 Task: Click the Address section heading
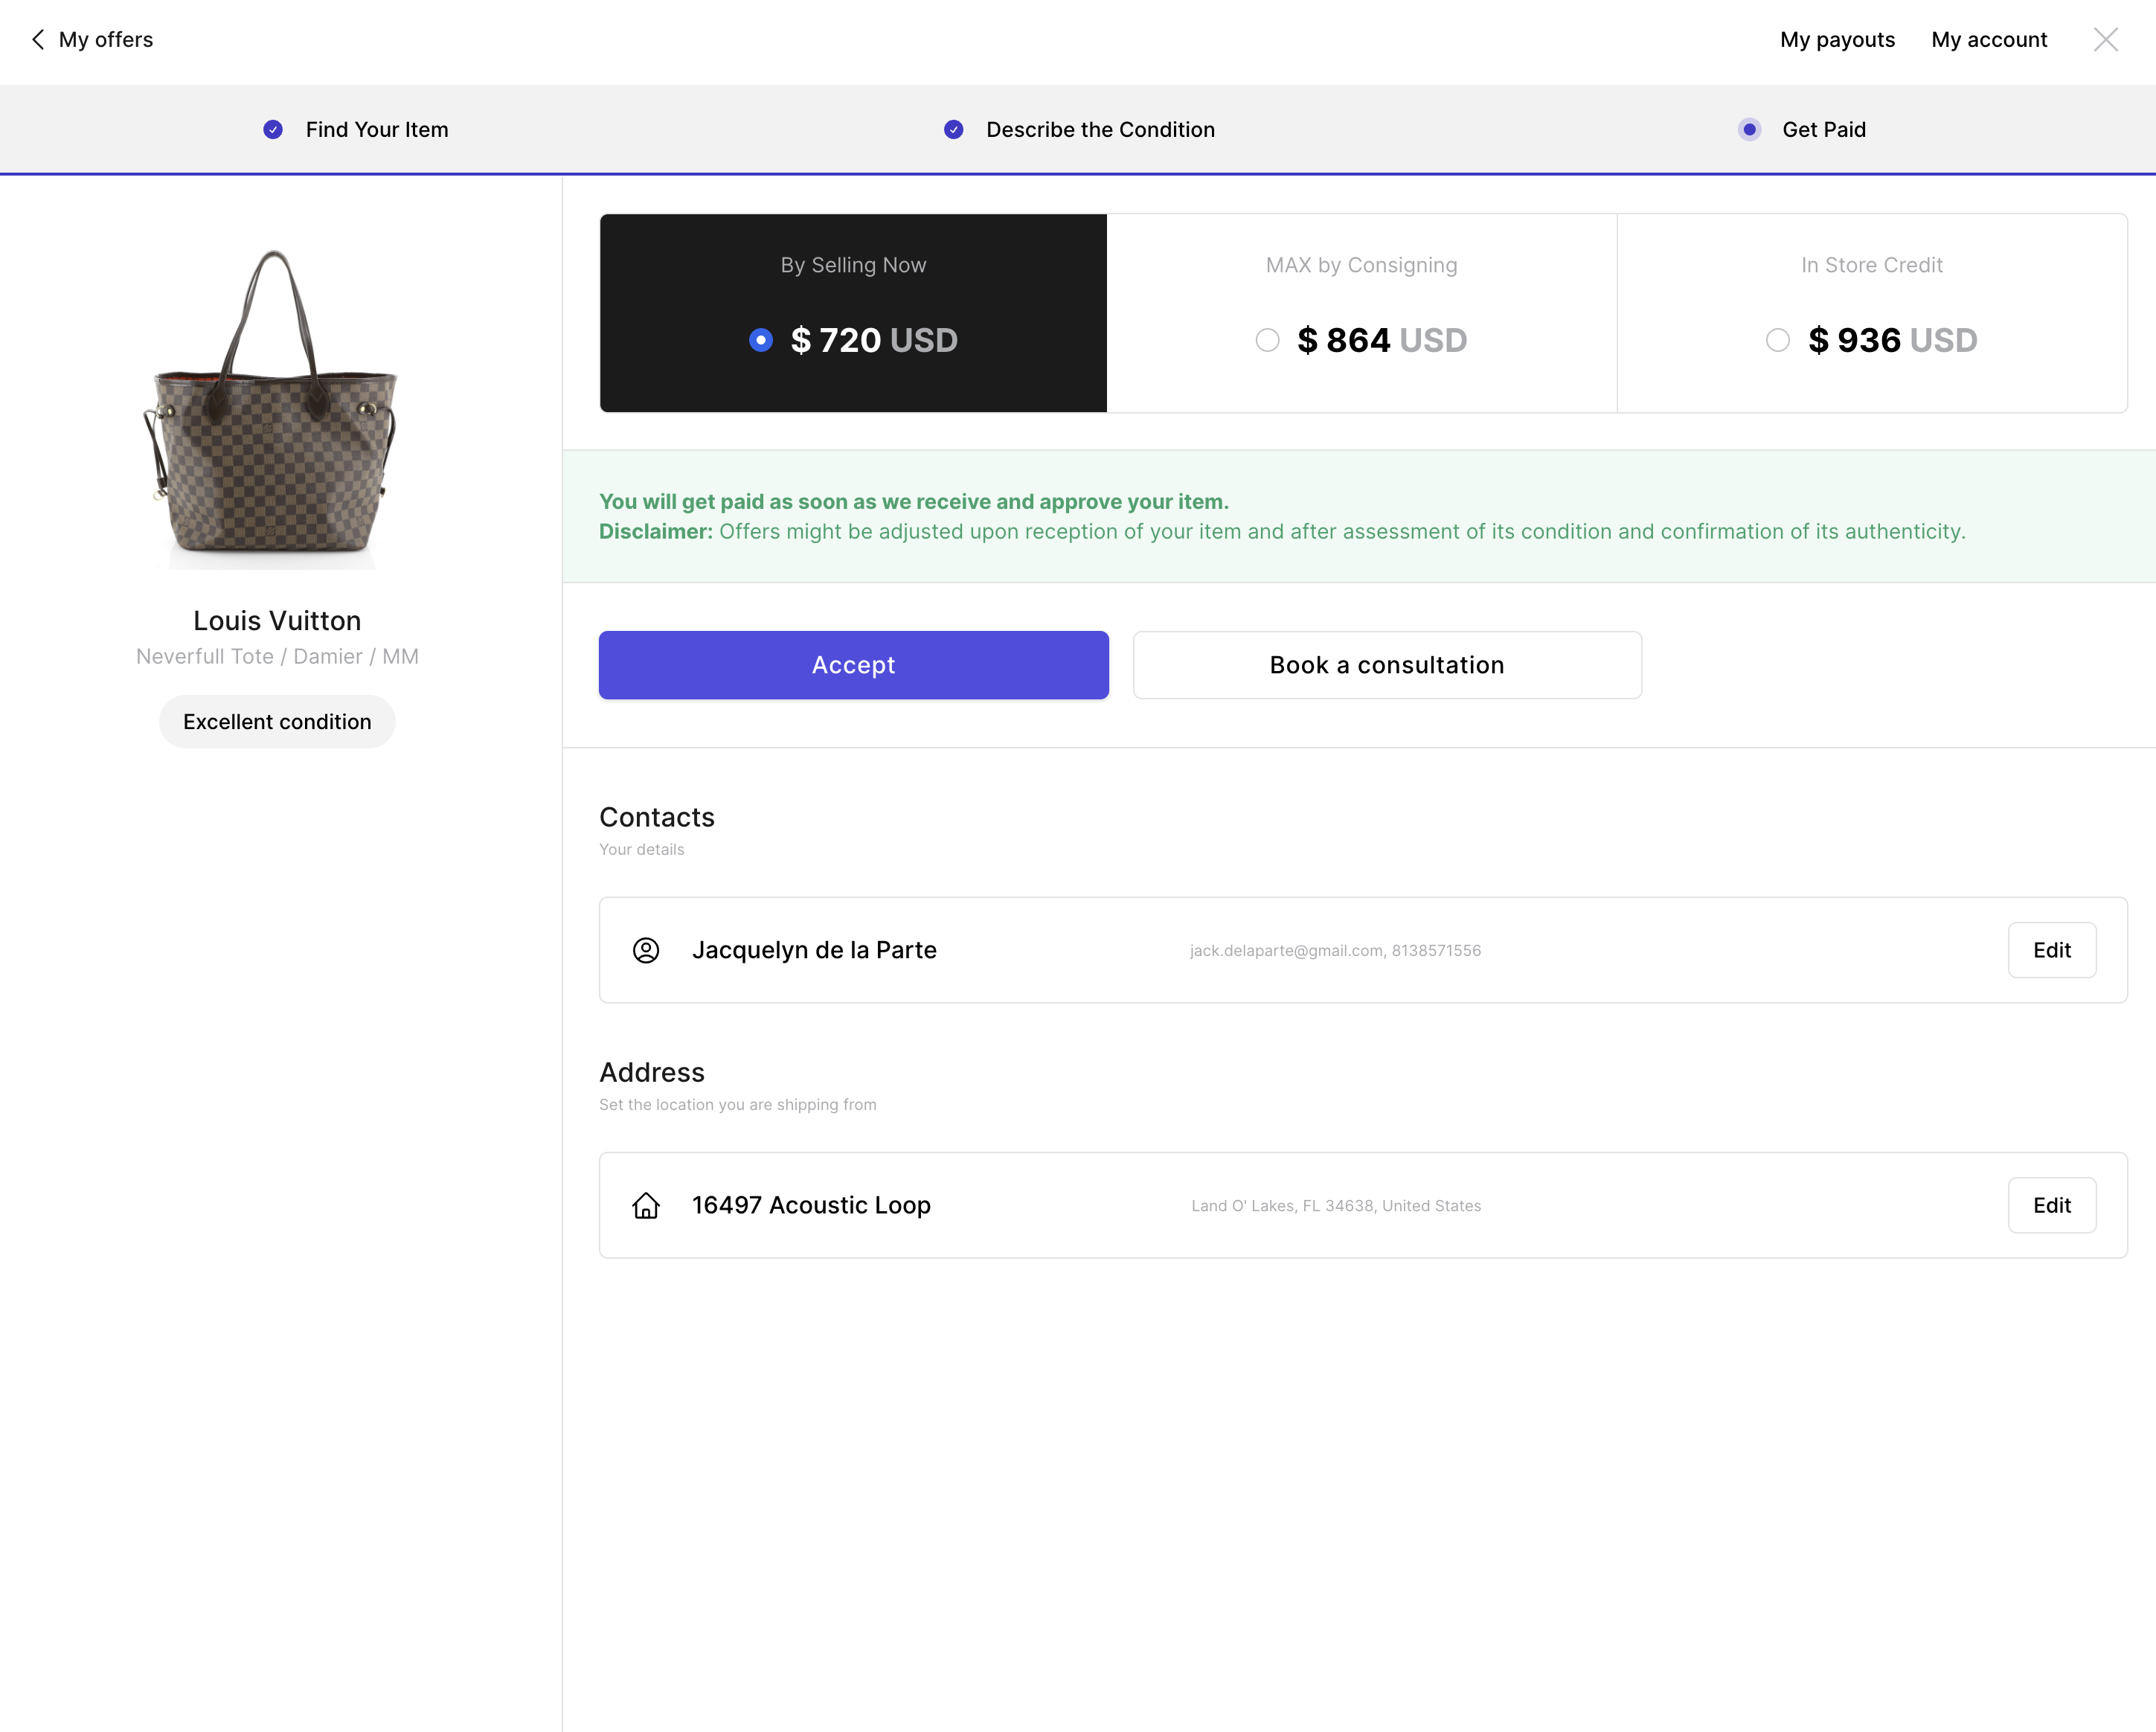click(x=652, y=1073)
